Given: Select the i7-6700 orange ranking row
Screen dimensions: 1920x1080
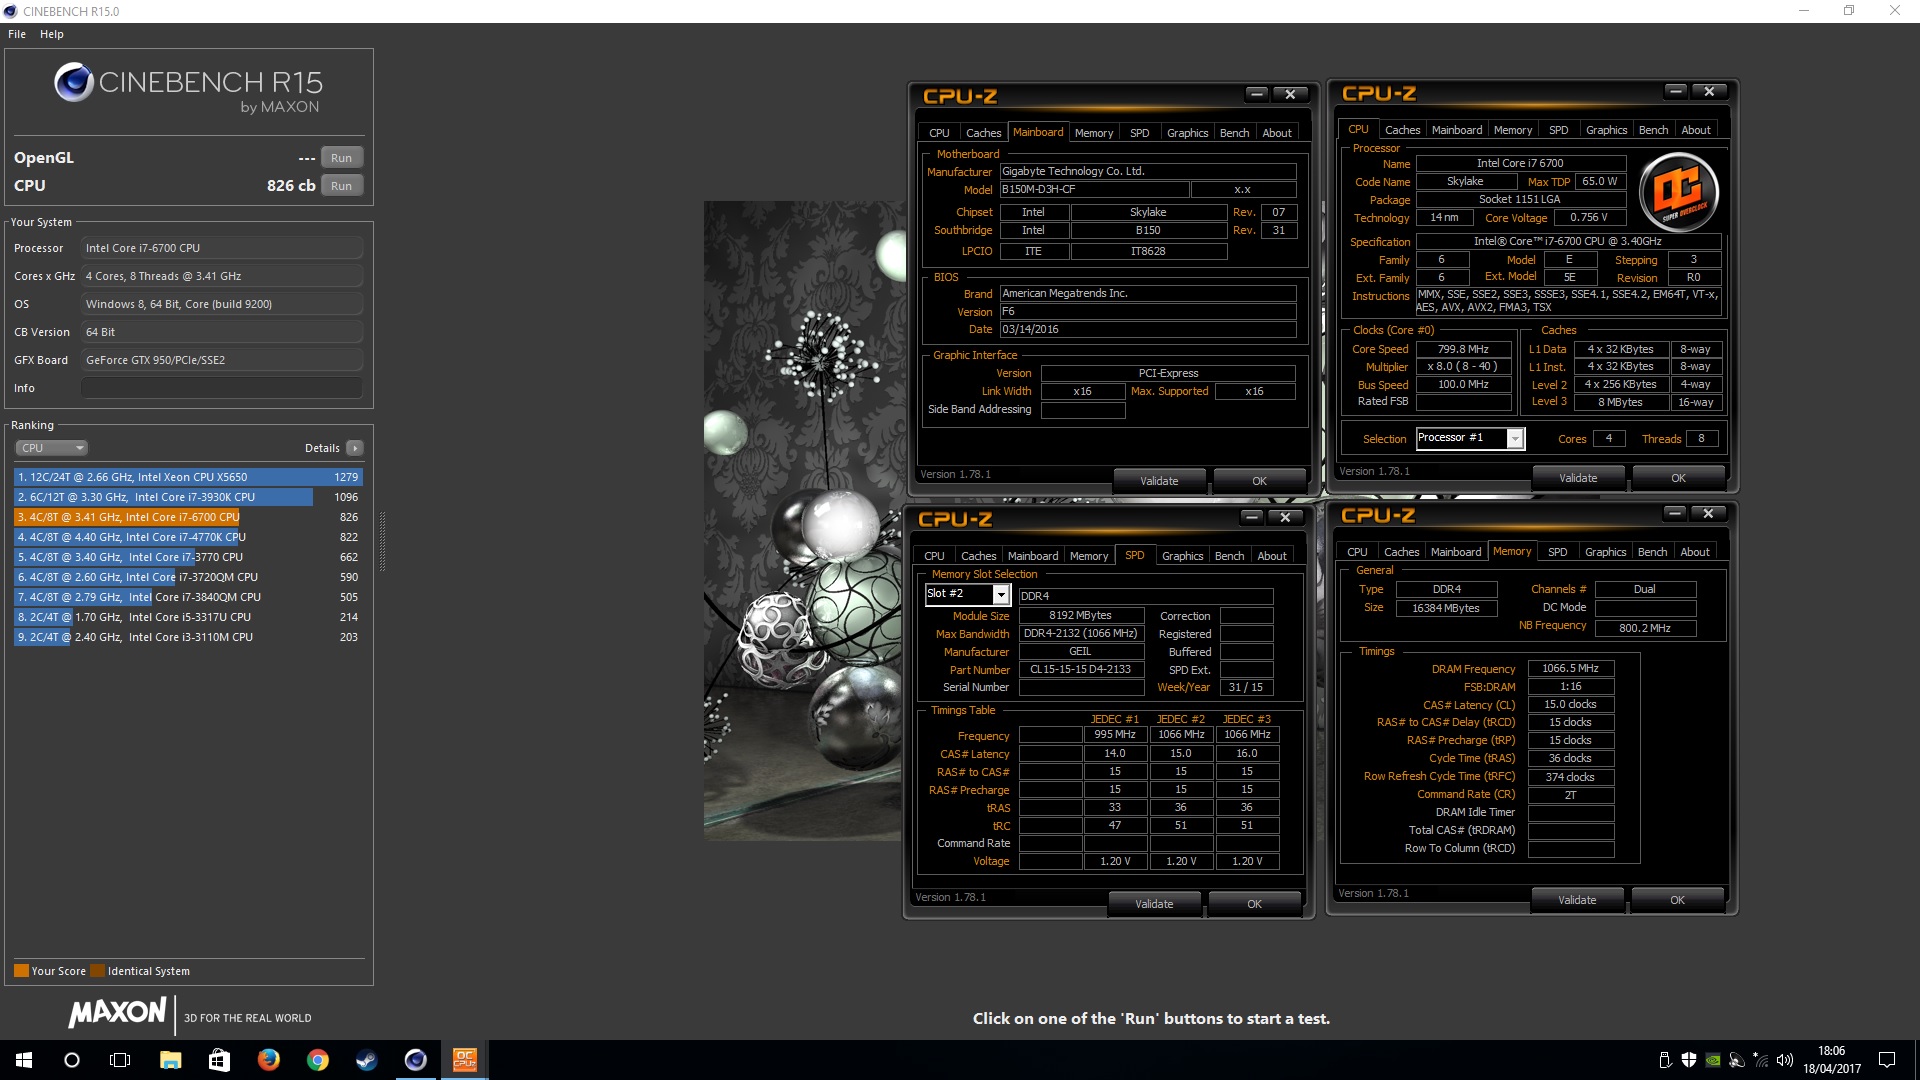Looking at the screenshot, I should 188,517.
